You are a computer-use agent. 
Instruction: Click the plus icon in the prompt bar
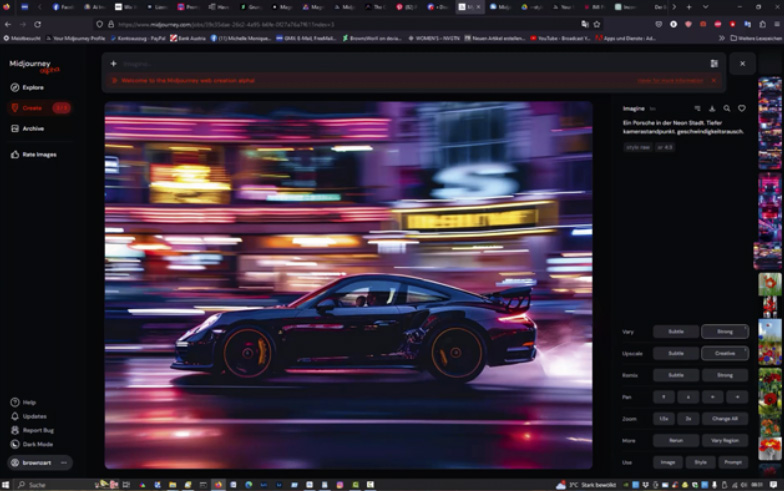pyautogui.click(x=113, y=63)
